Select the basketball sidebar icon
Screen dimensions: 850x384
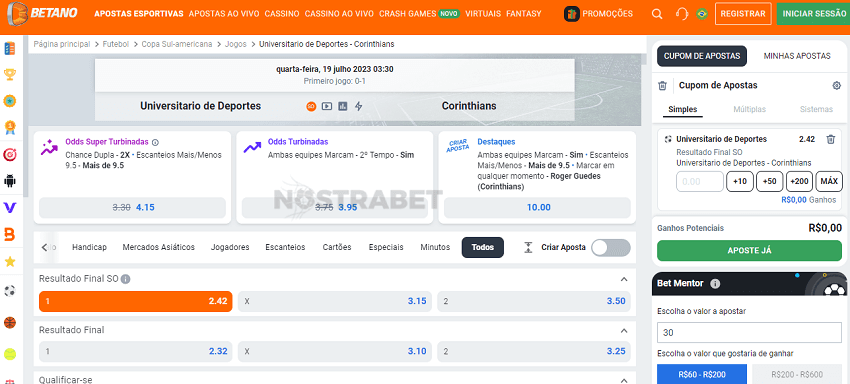click(x=10, y=323)
